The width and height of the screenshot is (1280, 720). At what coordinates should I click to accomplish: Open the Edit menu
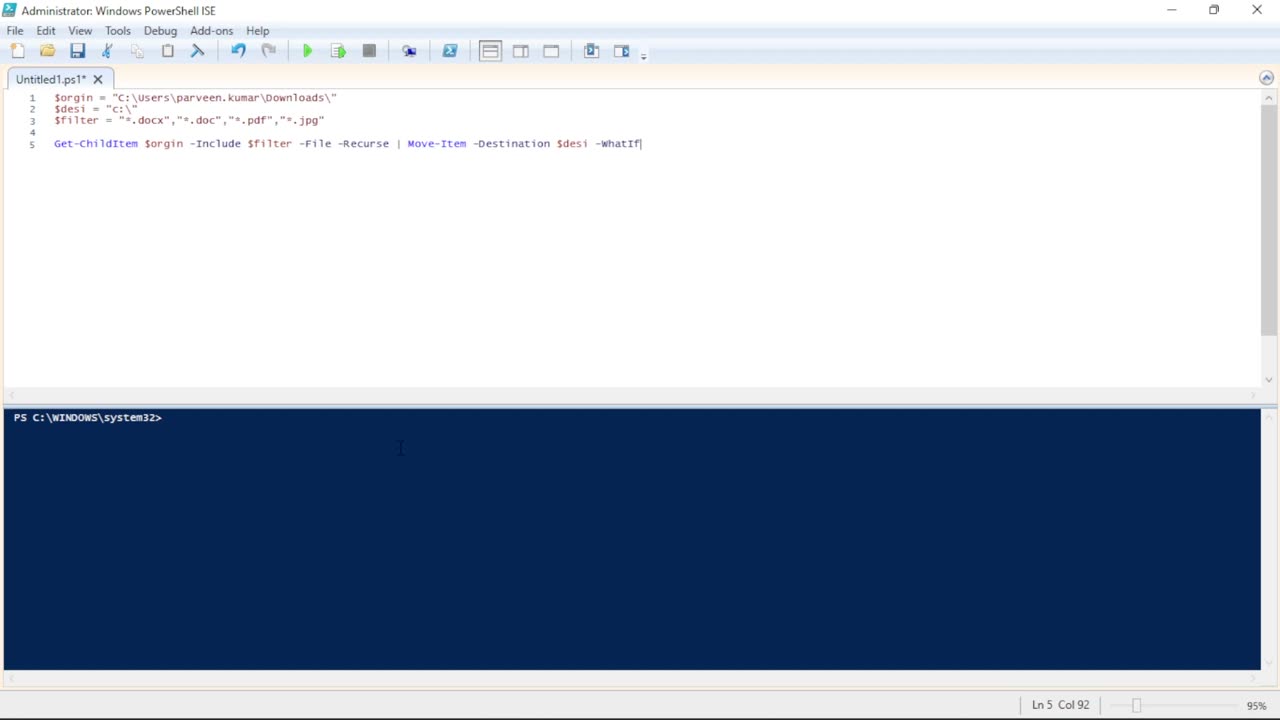pyautogui.click(x=46, y=31)
